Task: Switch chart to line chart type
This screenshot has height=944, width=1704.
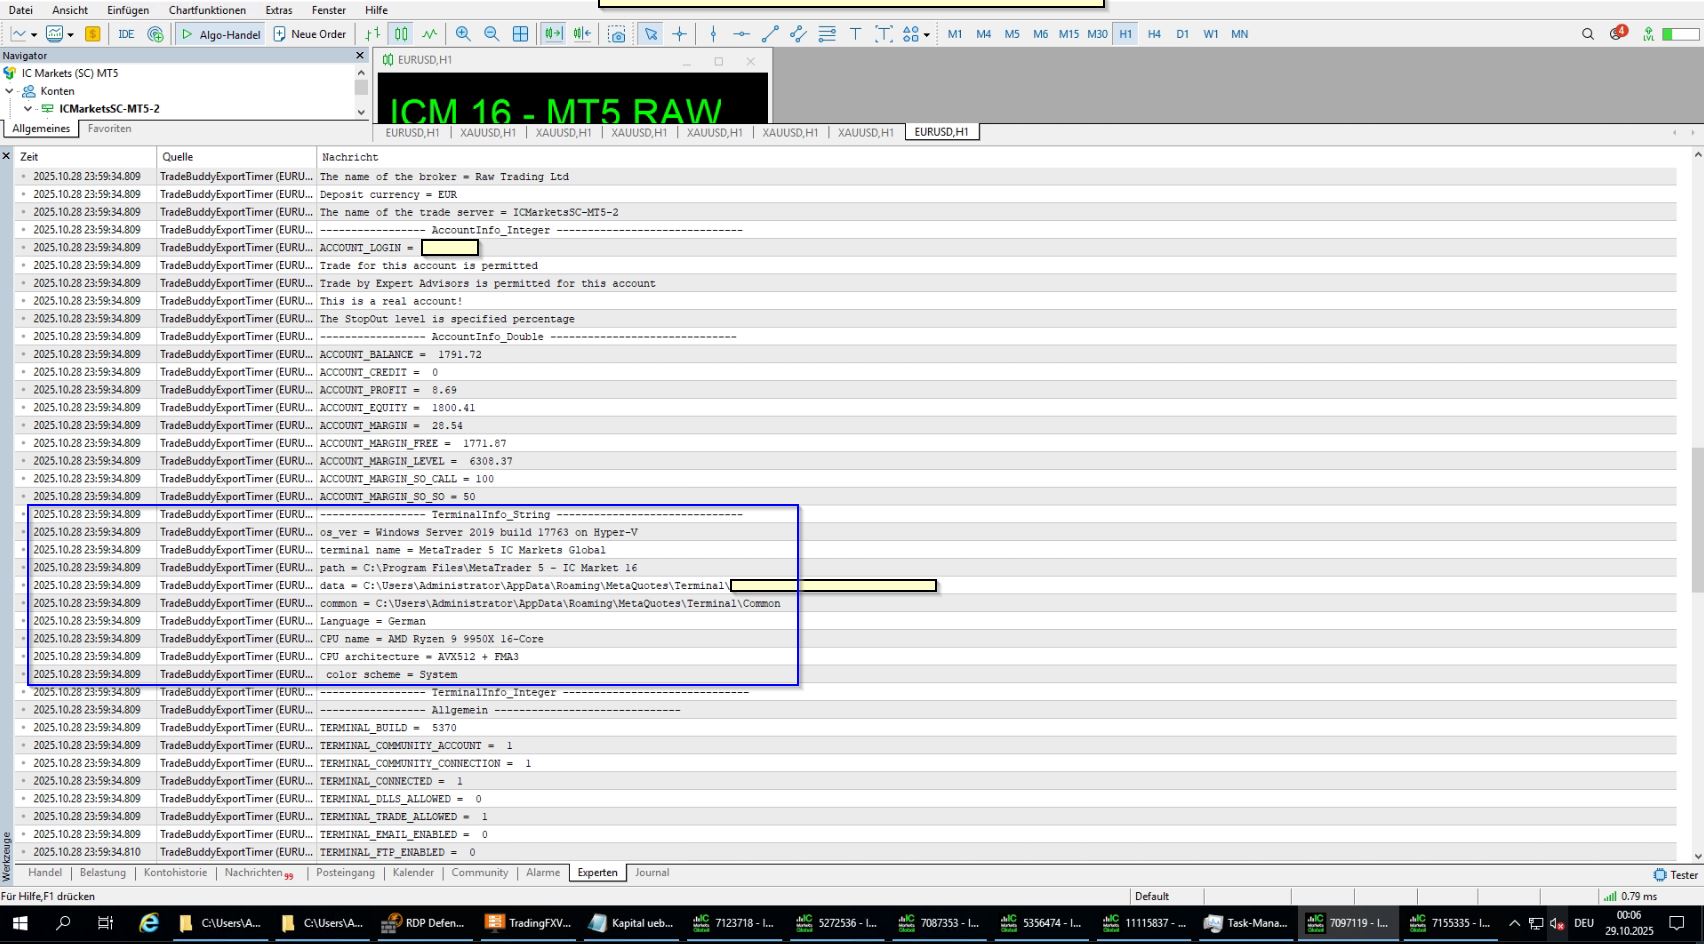Action: (429, 34)
